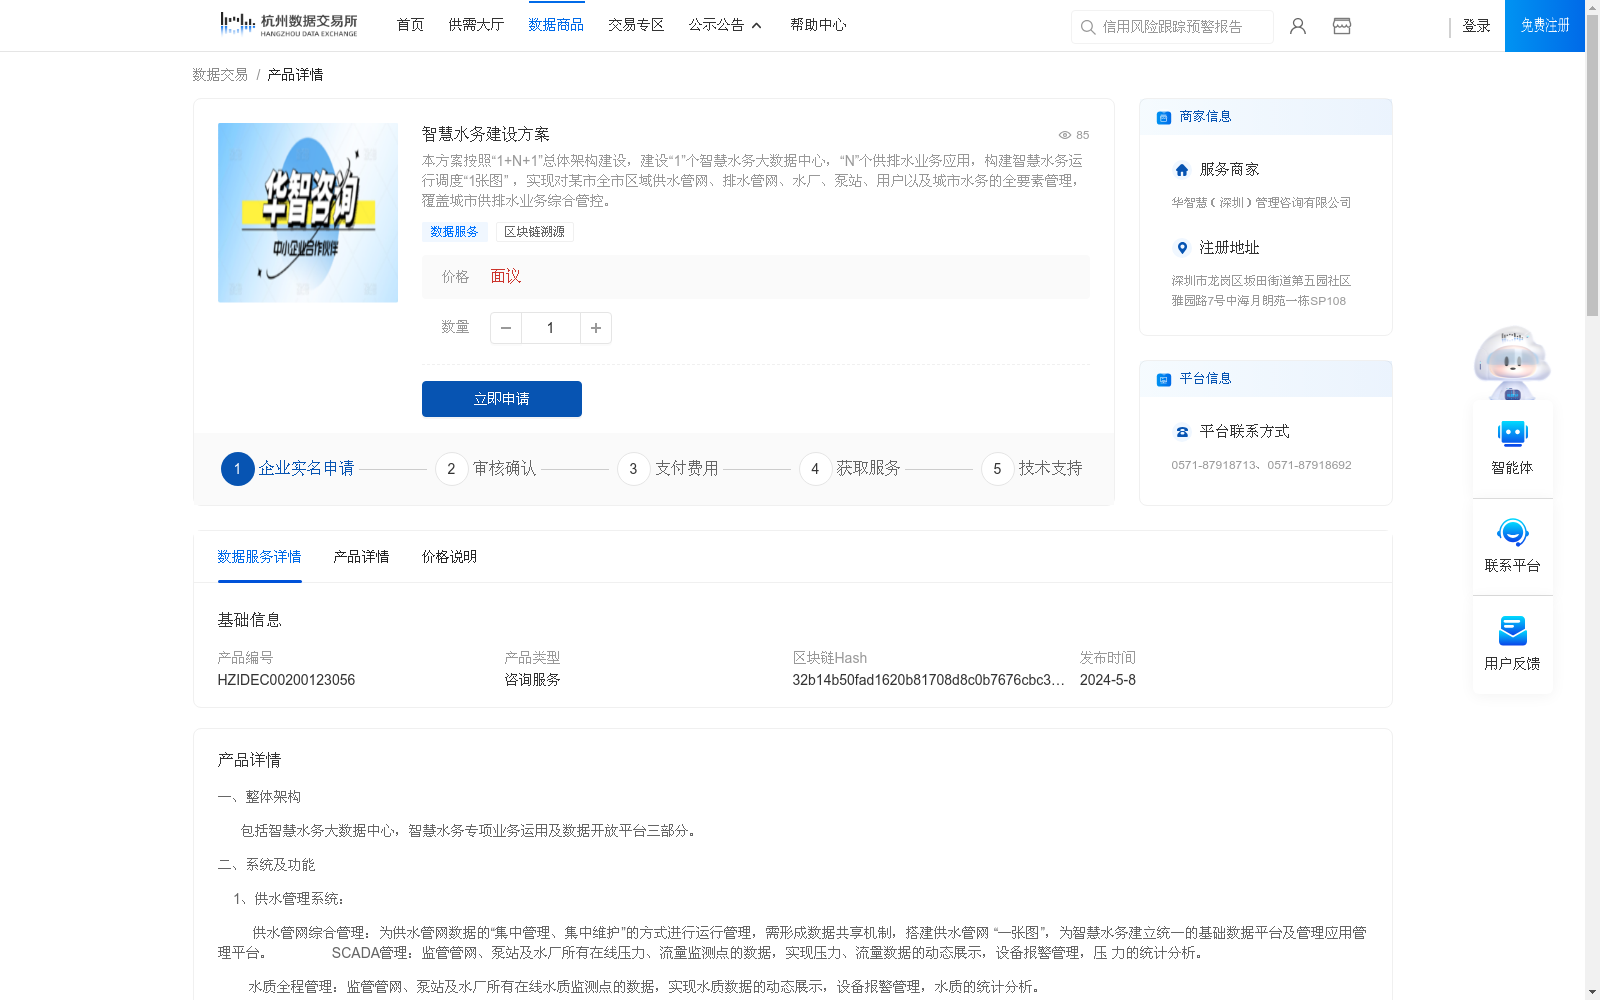This screenshot has height=1000, width=1600.
Task: Open 交易专区 navigation item
Action: point(636,25)
